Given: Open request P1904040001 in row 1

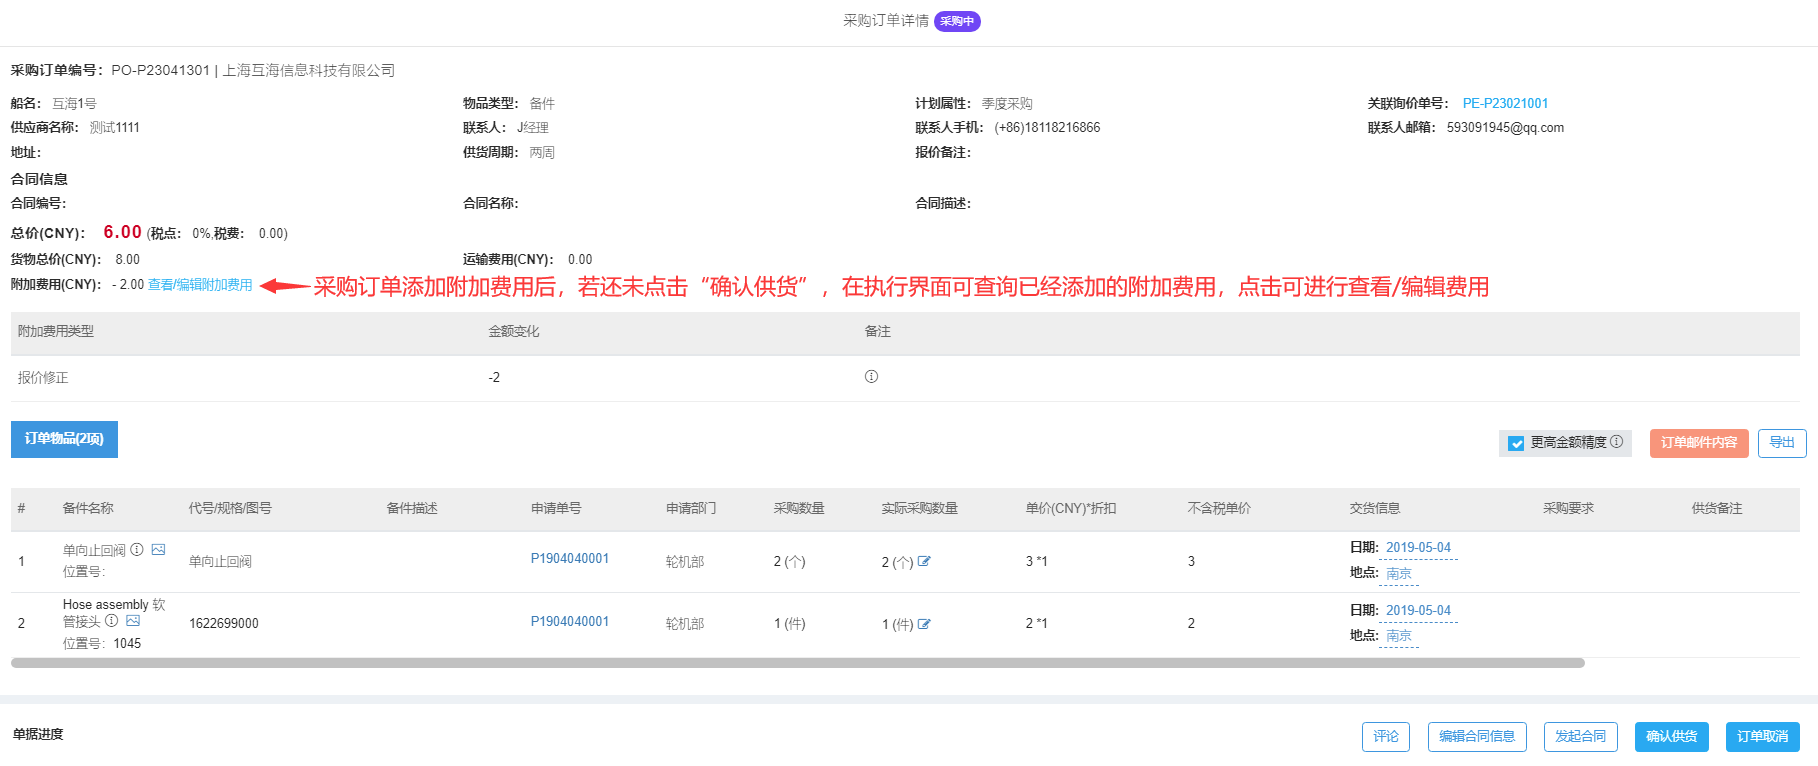Looking at the screenshot, I should point(570,559).
